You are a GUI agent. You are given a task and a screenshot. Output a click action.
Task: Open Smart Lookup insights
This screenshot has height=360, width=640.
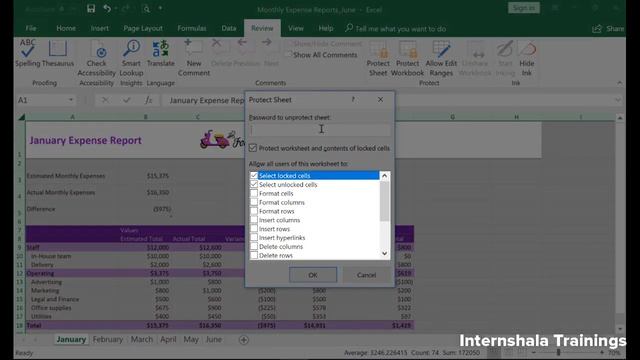pyautogui.click(x=131, y=58)
